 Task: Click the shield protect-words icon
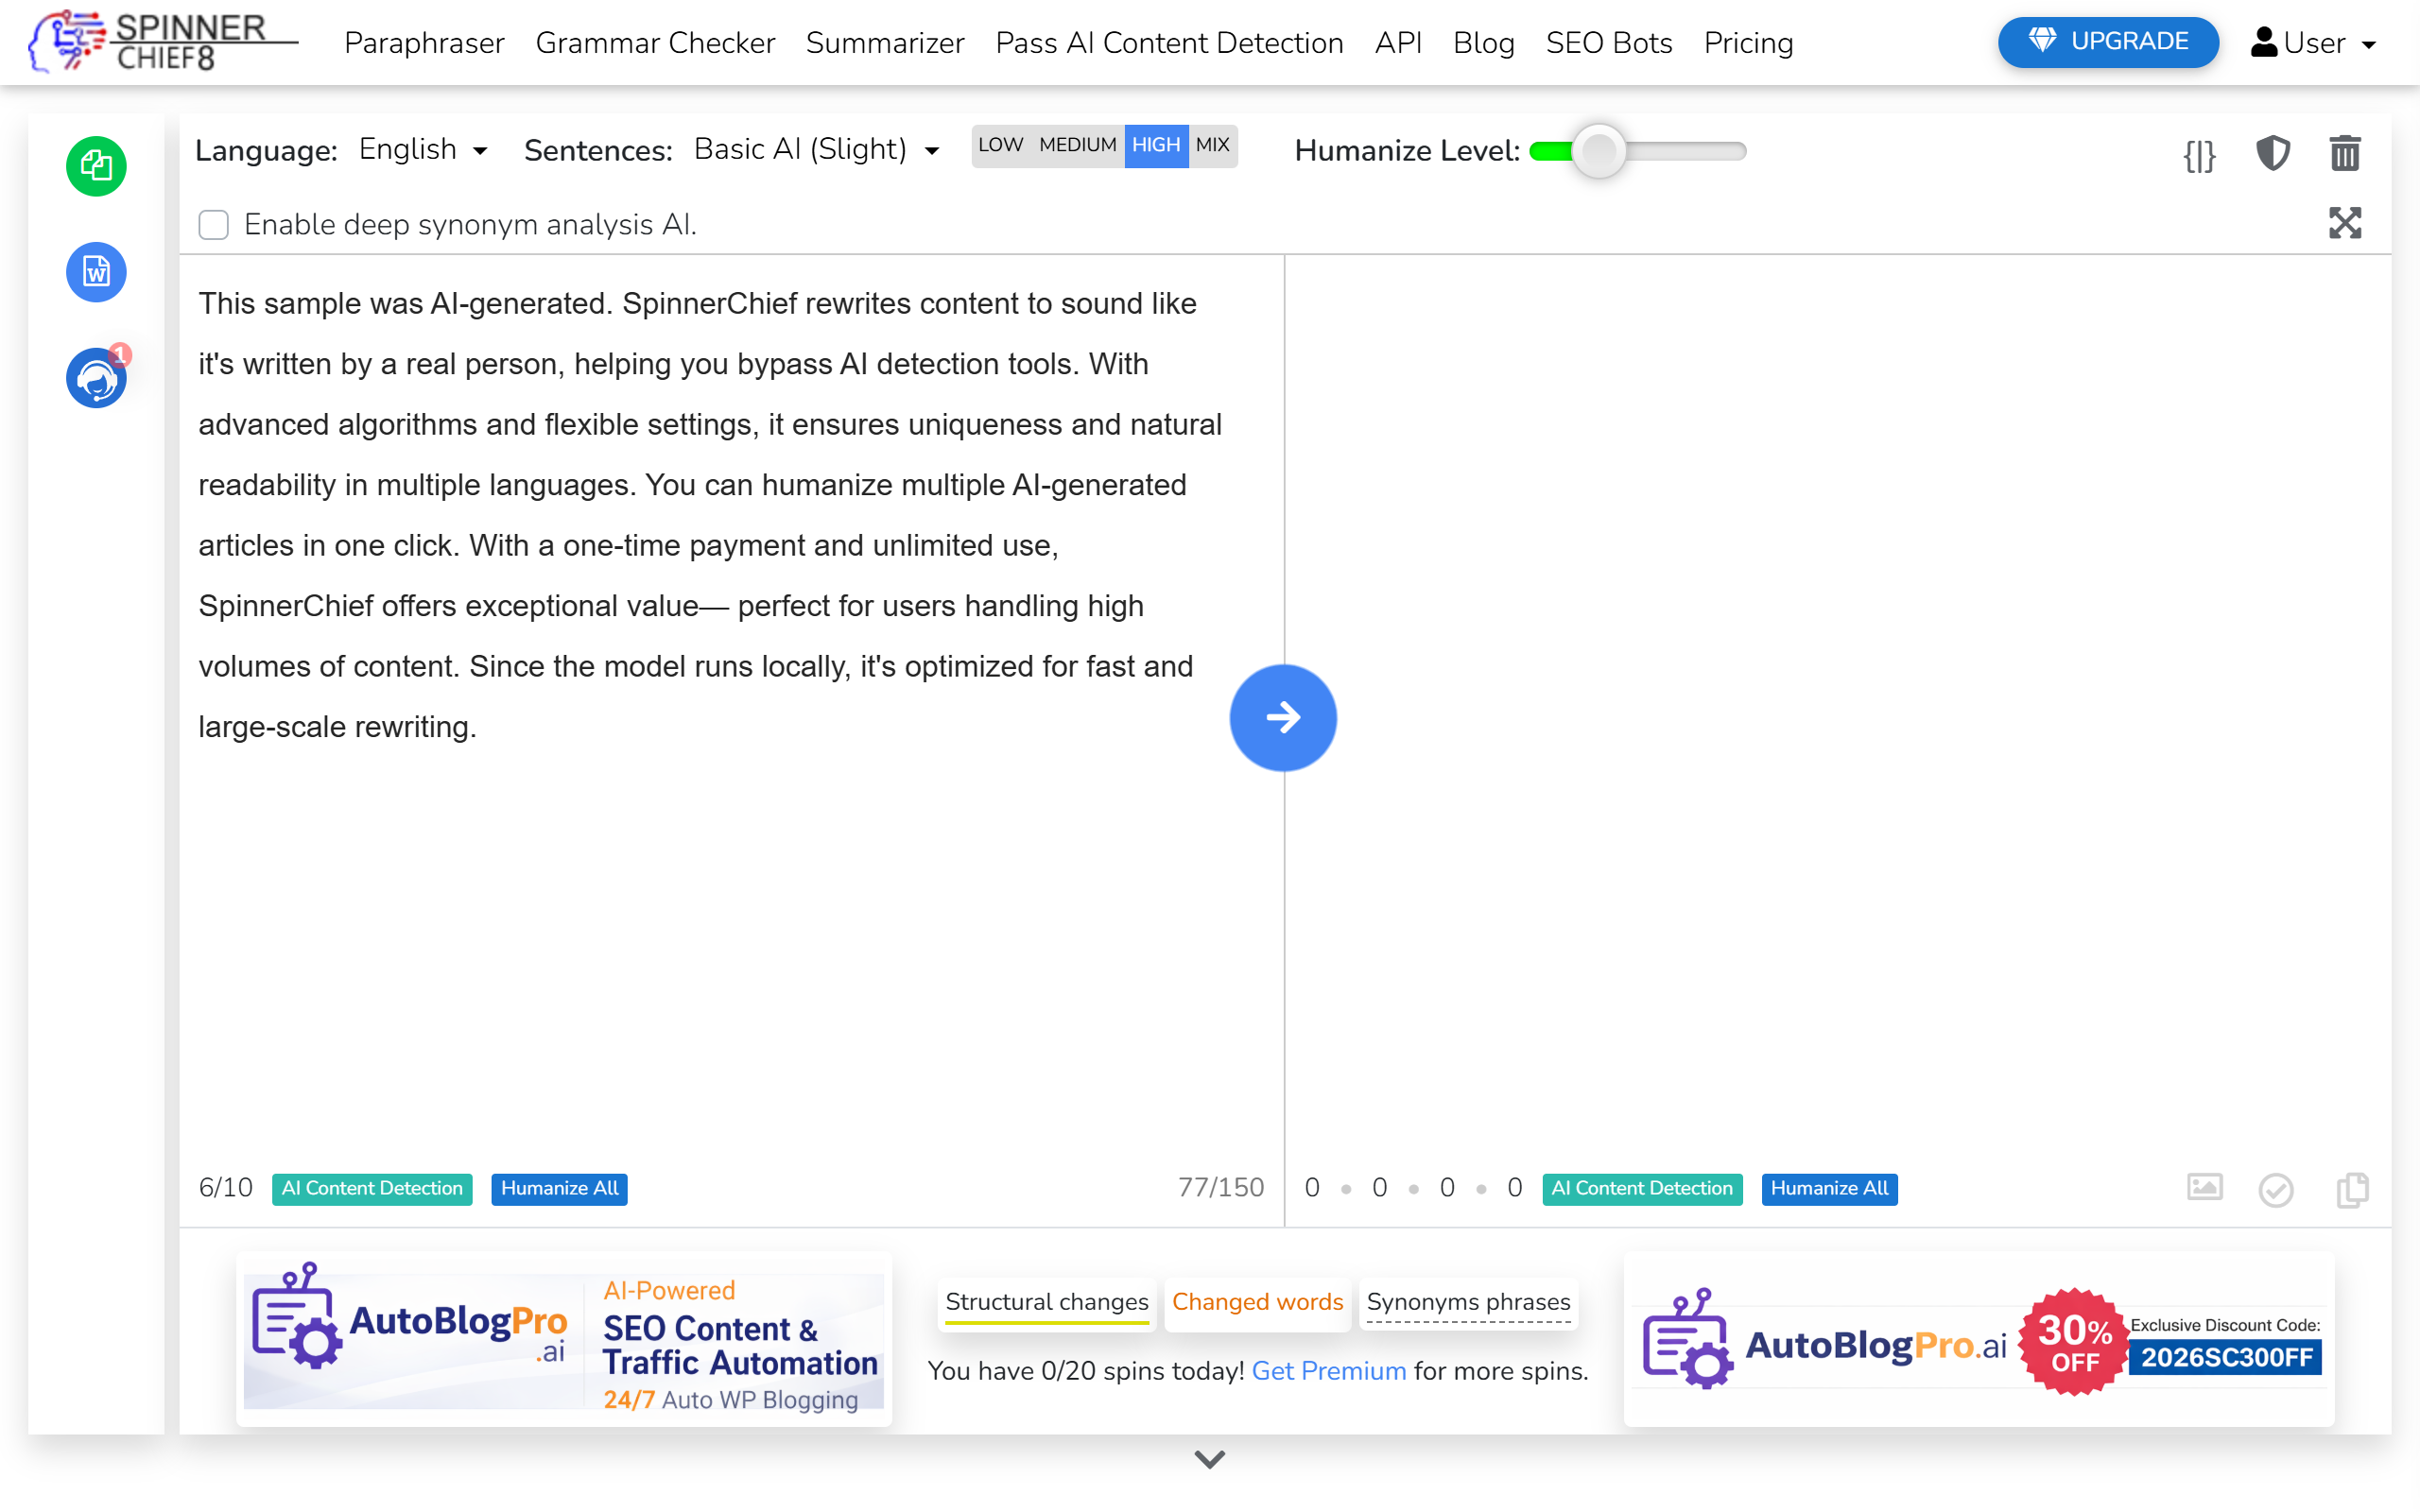click(2273, 153)
